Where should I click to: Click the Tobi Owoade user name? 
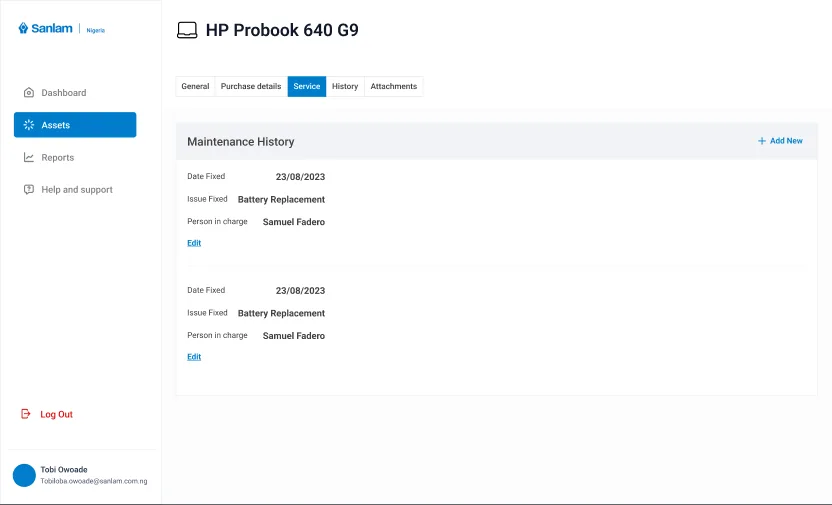64,469
